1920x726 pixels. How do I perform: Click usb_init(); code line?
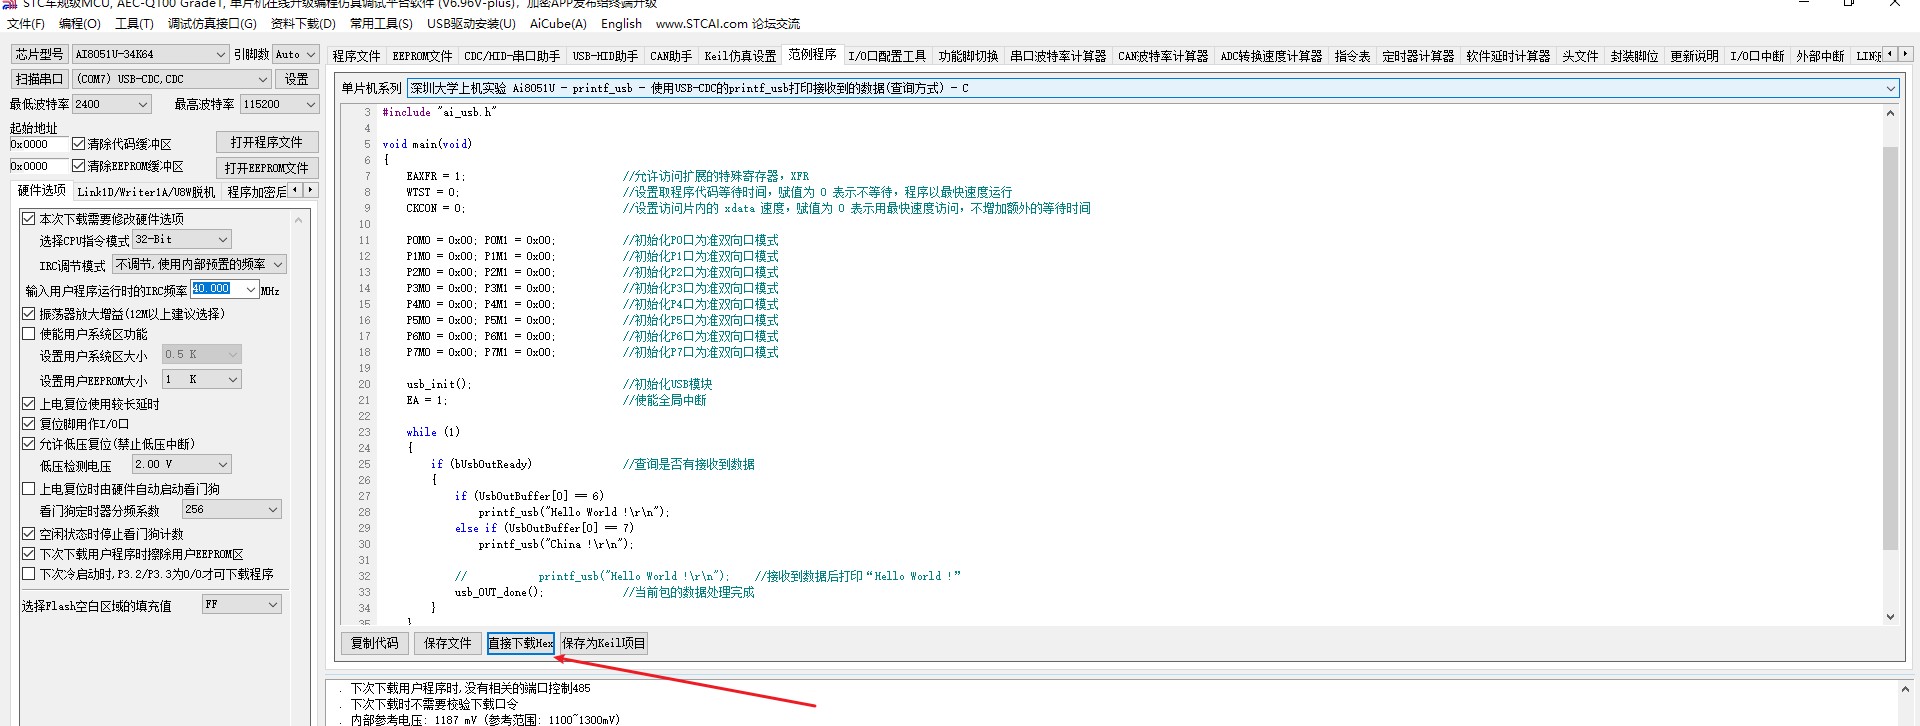[438, 384]
